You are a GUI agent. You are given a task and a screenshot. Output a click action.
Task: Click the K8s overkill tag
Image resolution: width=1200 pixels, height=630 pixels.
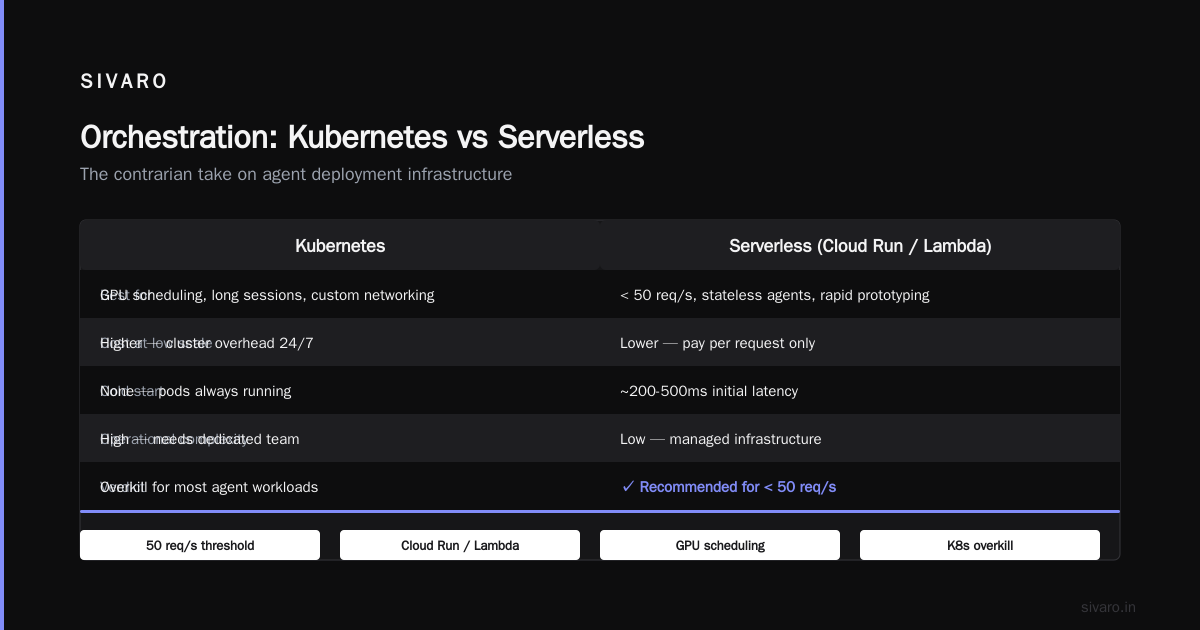980,545
